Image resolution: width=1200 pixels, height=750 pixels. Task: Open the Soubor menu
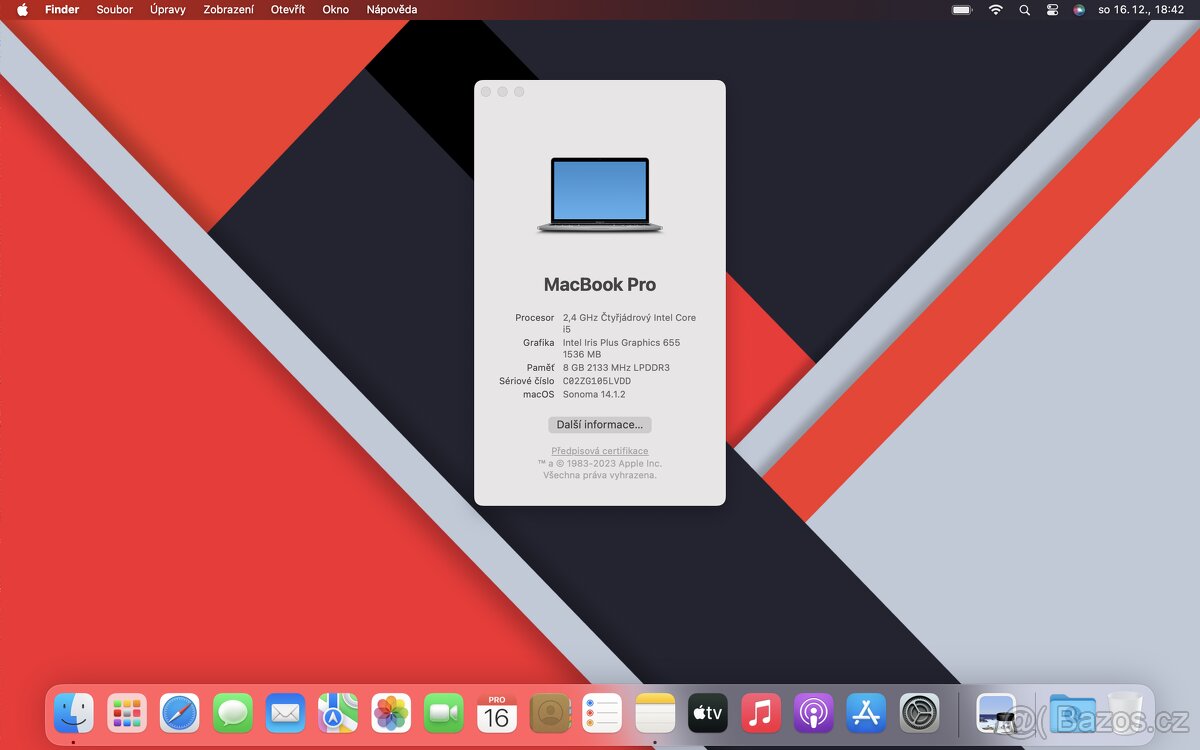114,10
